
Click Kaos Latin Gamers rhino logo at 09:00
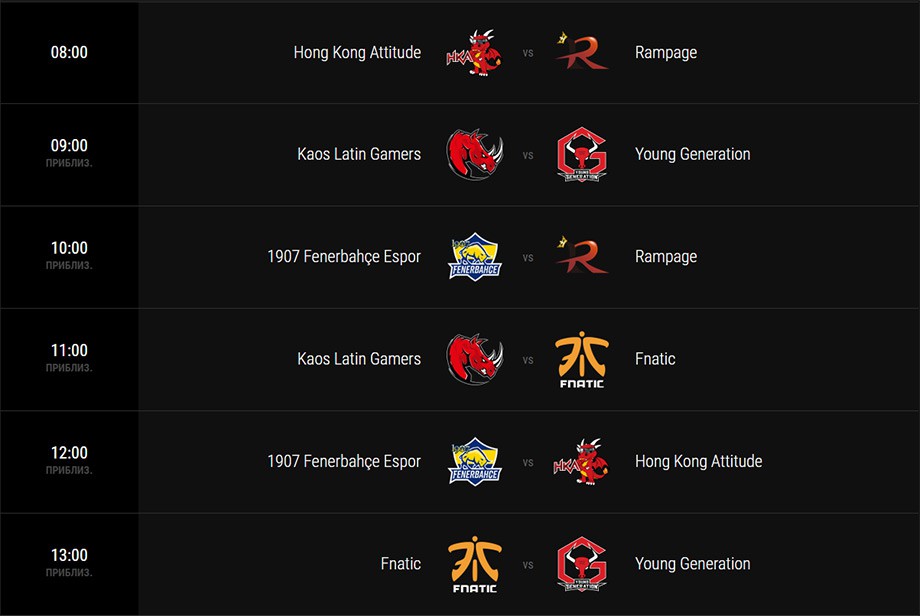[x=475, y=154]
